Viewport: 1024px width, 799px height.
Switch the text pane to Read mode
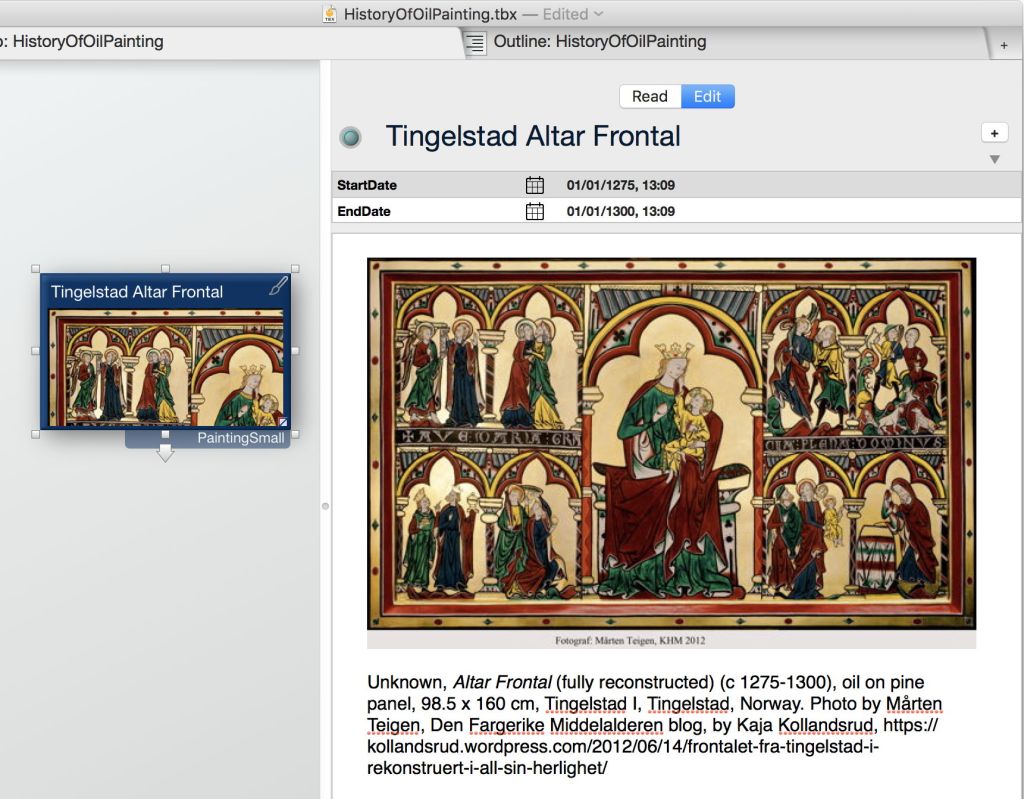point(649,96)
